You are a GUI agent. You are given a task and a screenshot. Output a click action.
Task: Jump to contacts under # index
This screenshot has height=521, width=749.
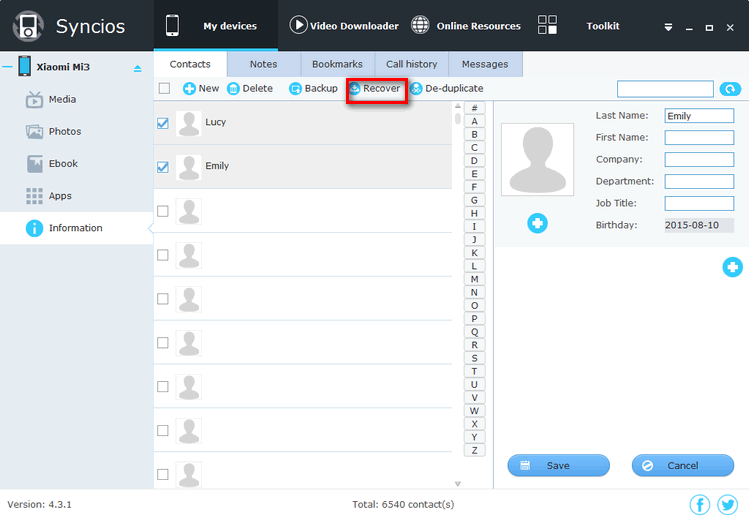[x=474, y=108]
